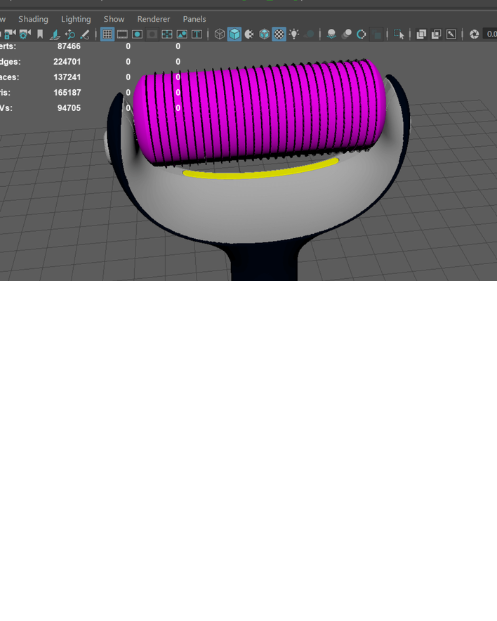497x621 pixels.
Task: Toggle Multisample Anti-aliasing icon
Action: [361, 34]
